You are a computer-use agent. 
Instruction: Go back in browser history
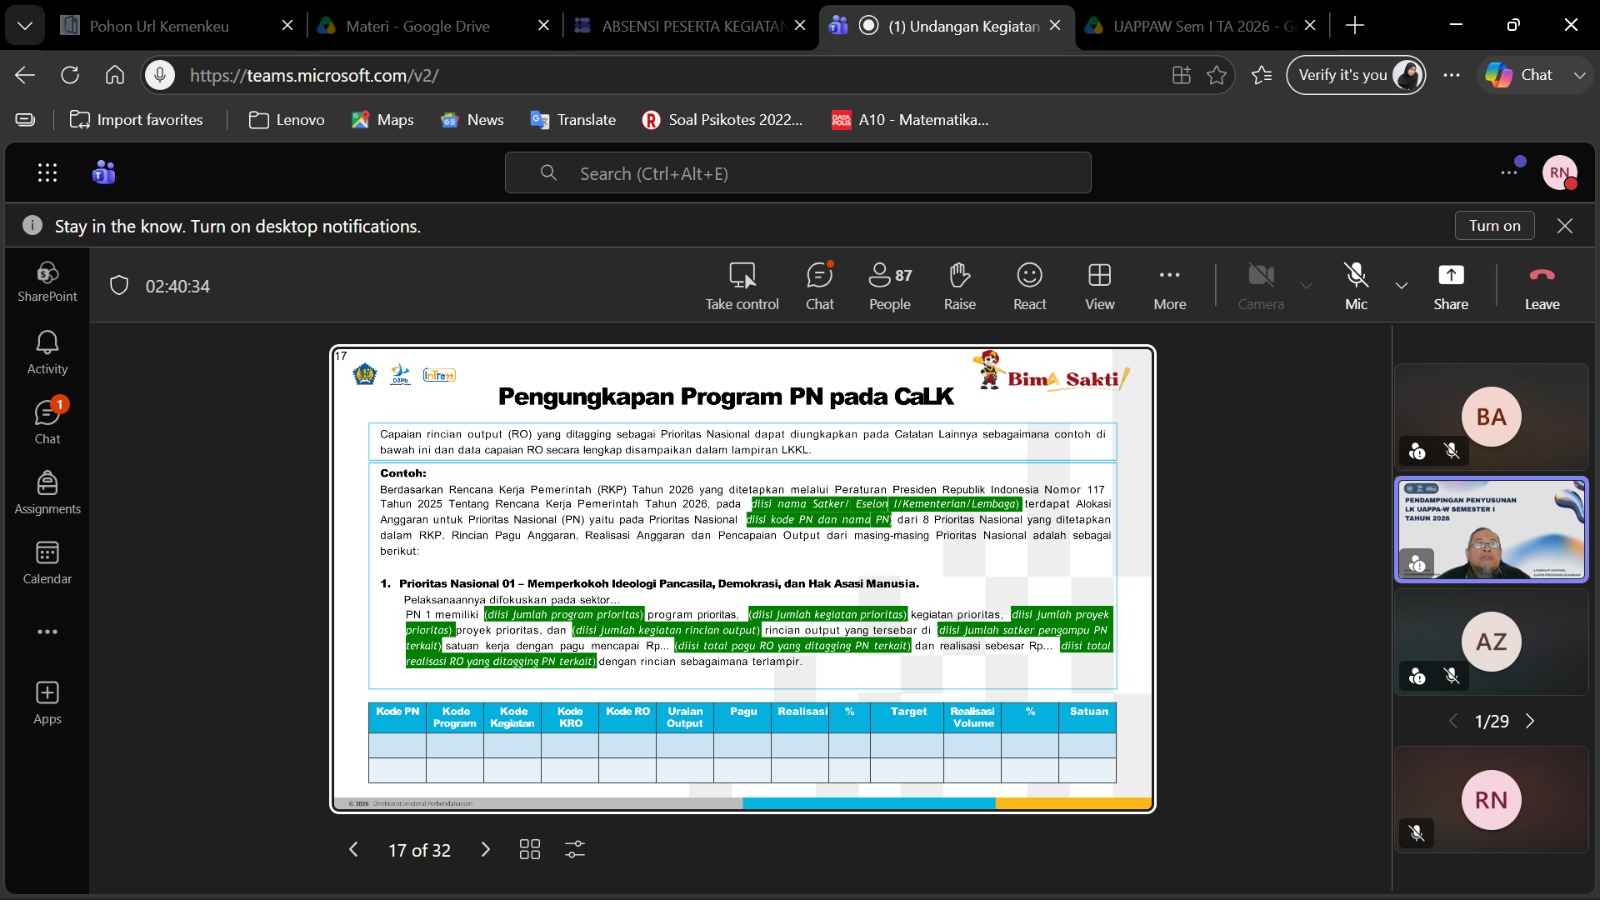[x=25, y=75]
